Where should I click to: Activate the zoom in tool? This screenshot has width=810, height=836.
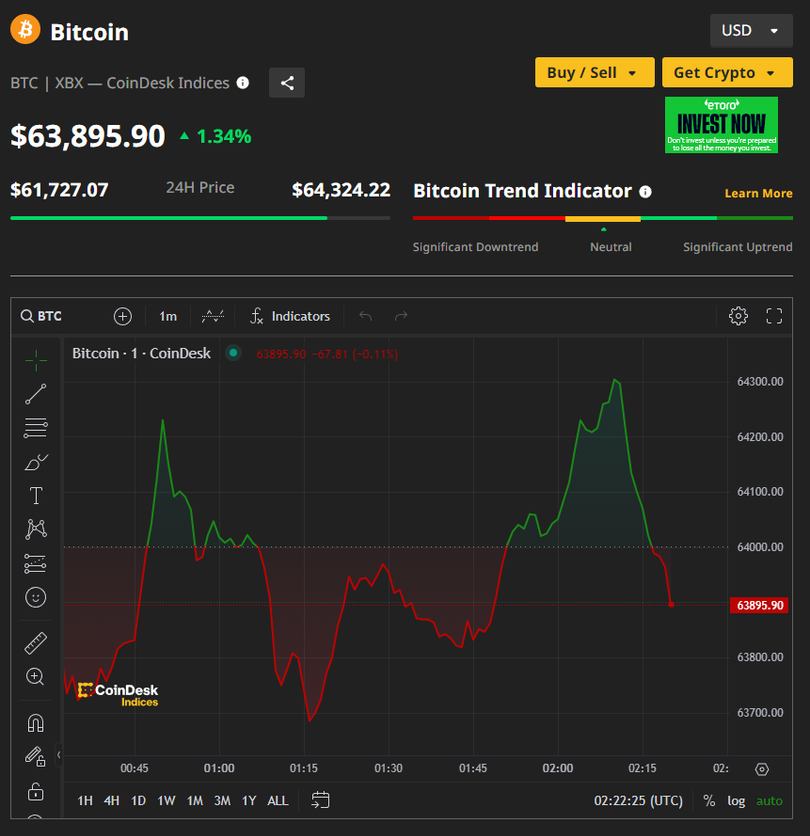36,677
